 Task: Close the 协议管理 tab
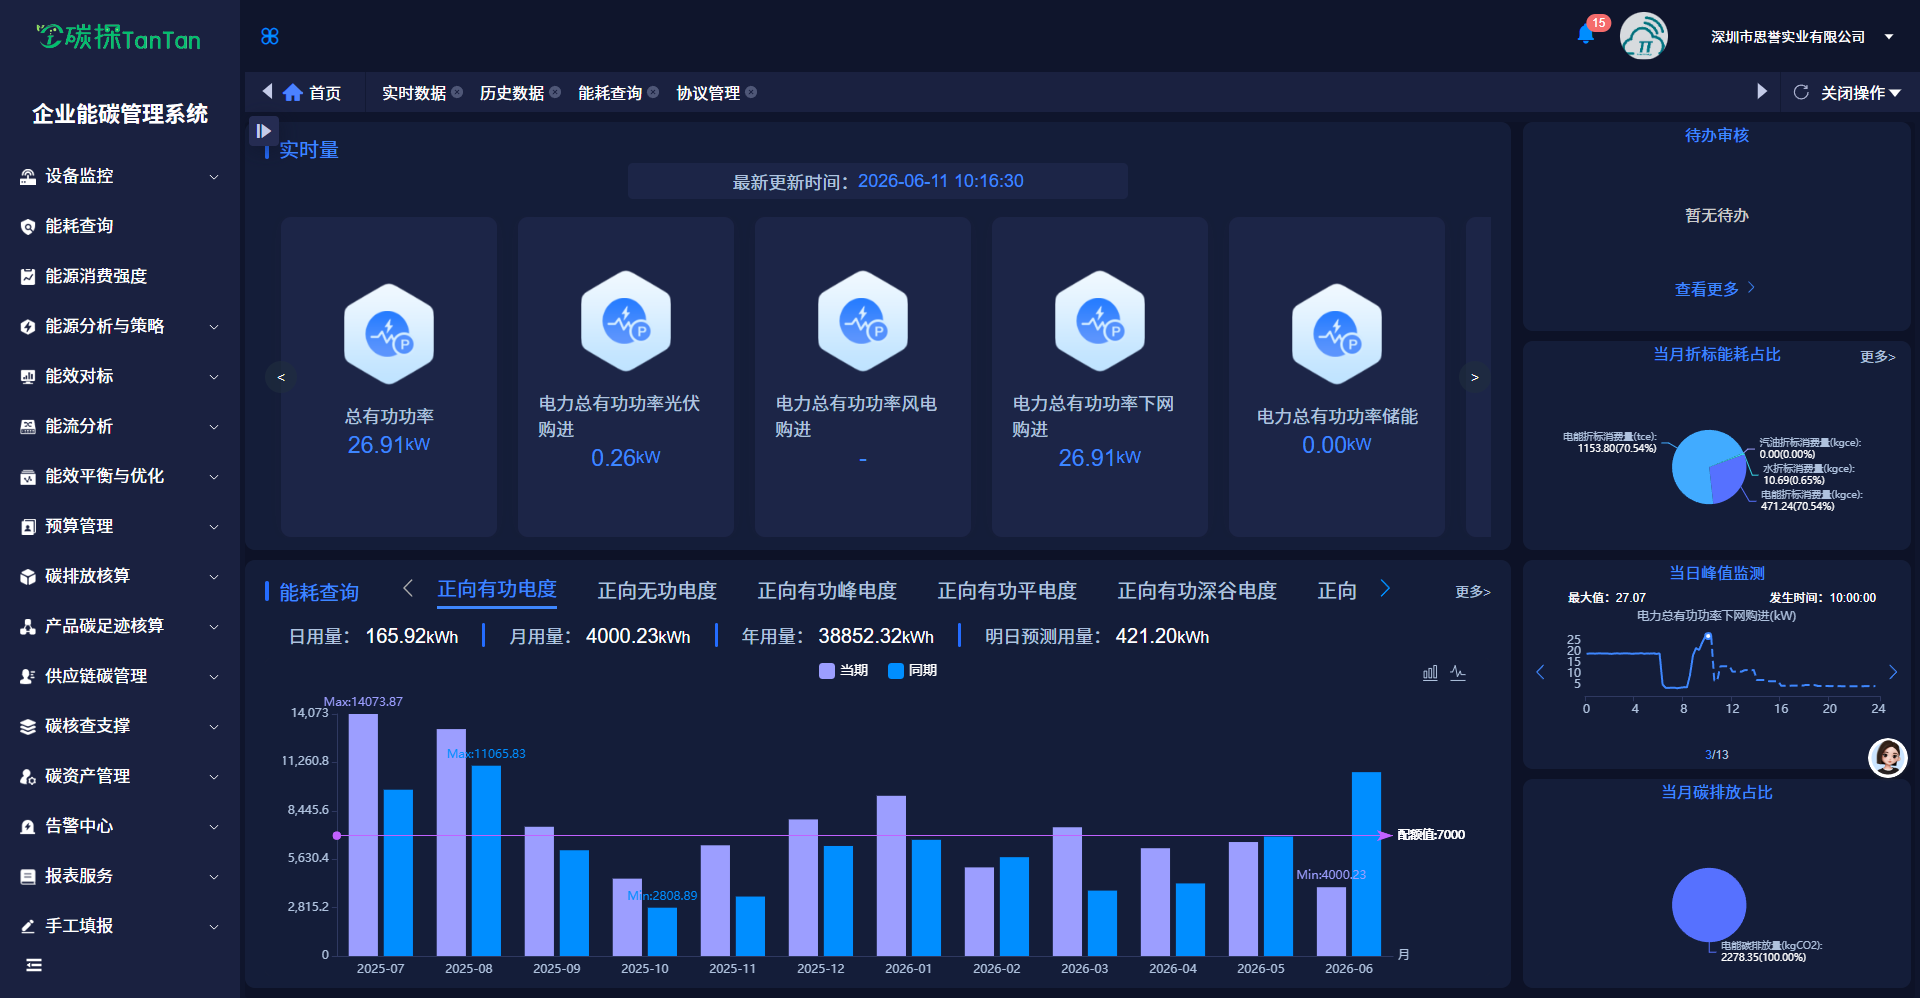[x=751, y=92]
